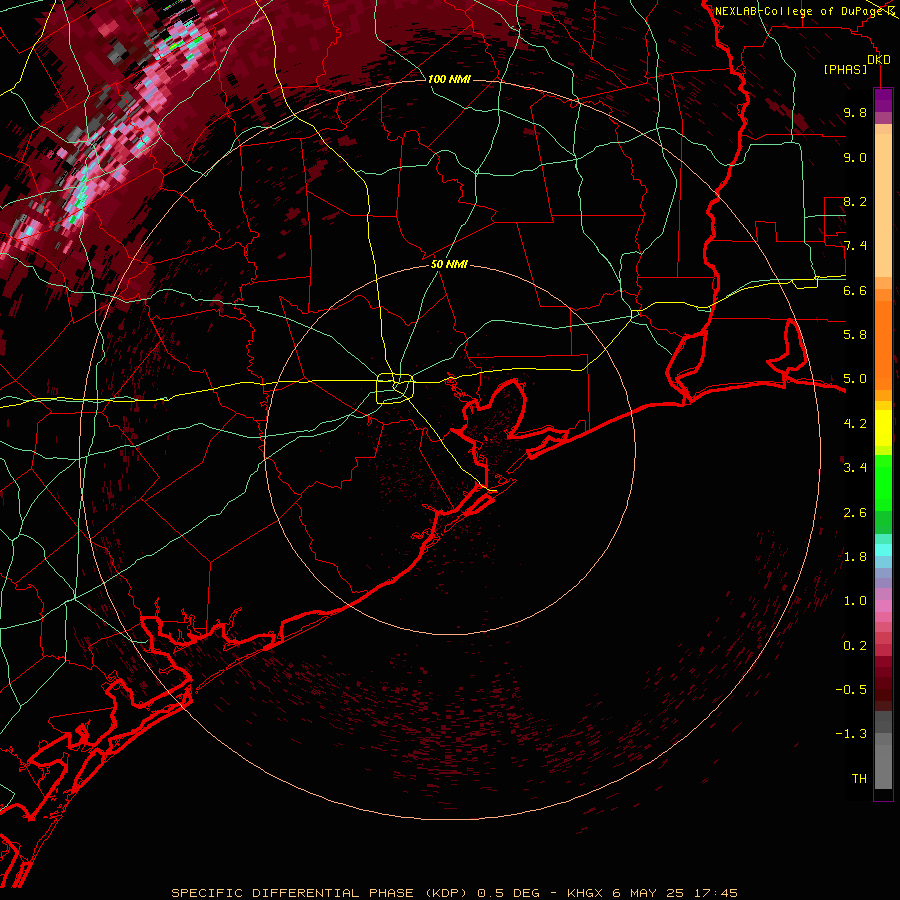The image size is (900, 900).
Task: Click the yellow band of the color bar
Action: 883,428
